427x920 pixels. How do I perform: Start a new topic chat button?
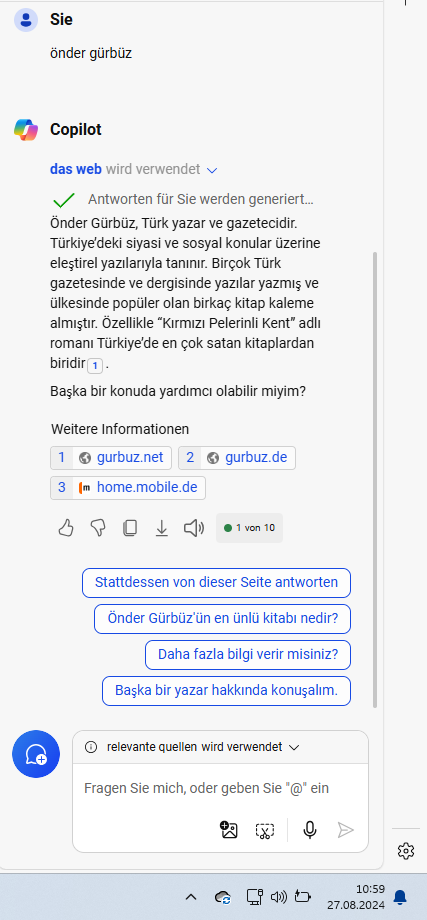tap(36, 755)
